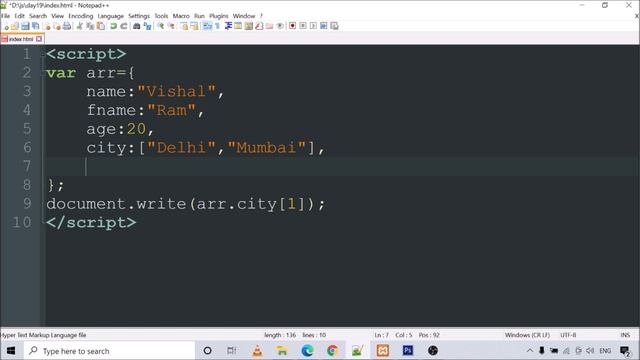Click the Paste toolbar icon
This screenshot has height=360, width=640.
click(x=100, y=26)
